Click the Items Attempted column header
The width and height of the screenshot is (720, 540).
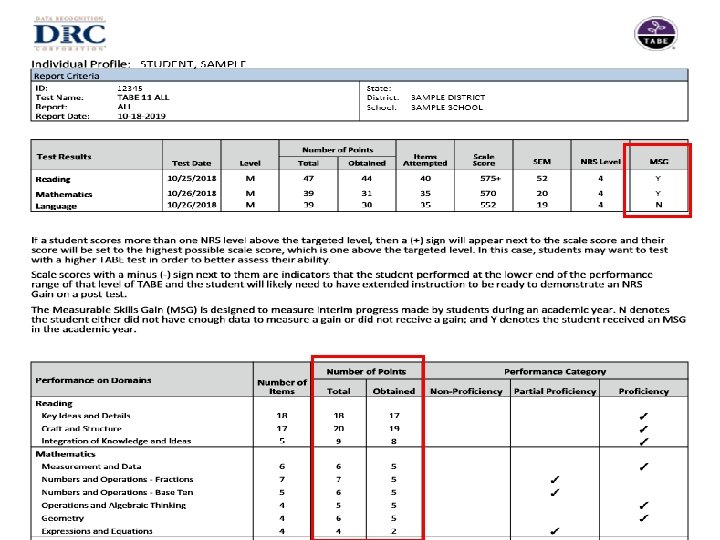(425, 159)
